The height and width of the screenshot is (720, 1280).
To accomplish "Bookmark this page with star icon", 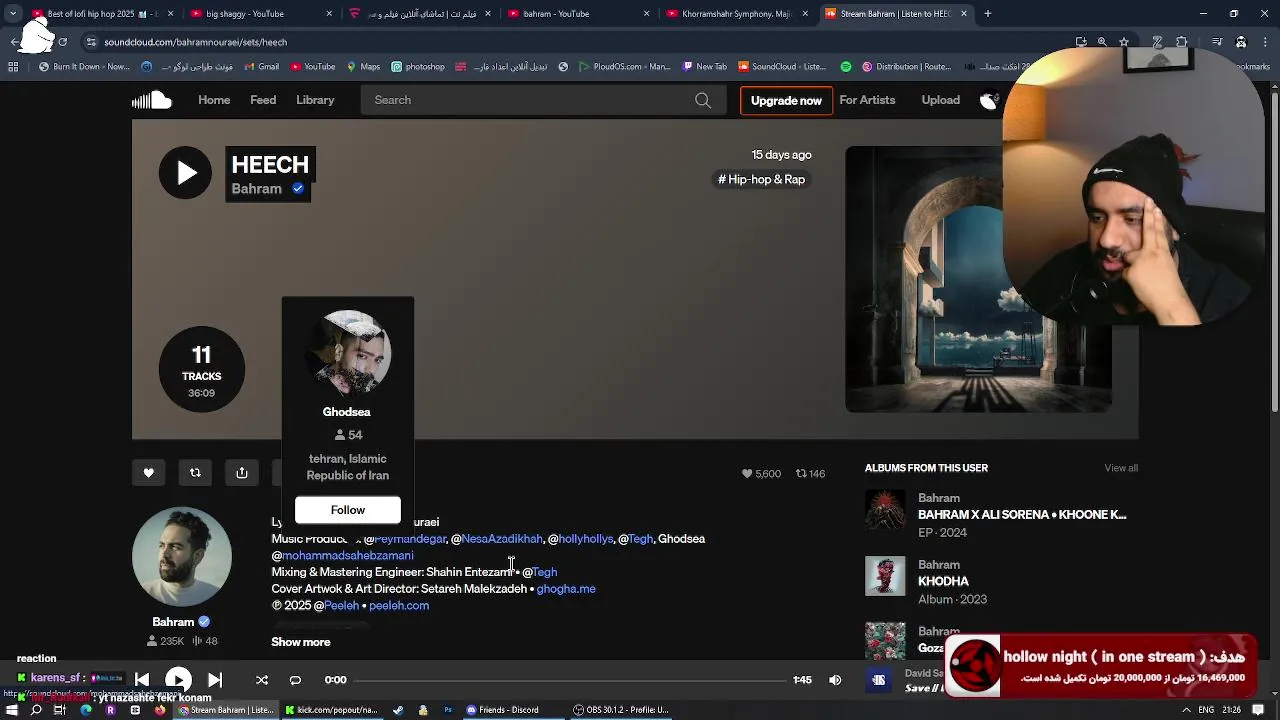I will tap(1124, 42).
